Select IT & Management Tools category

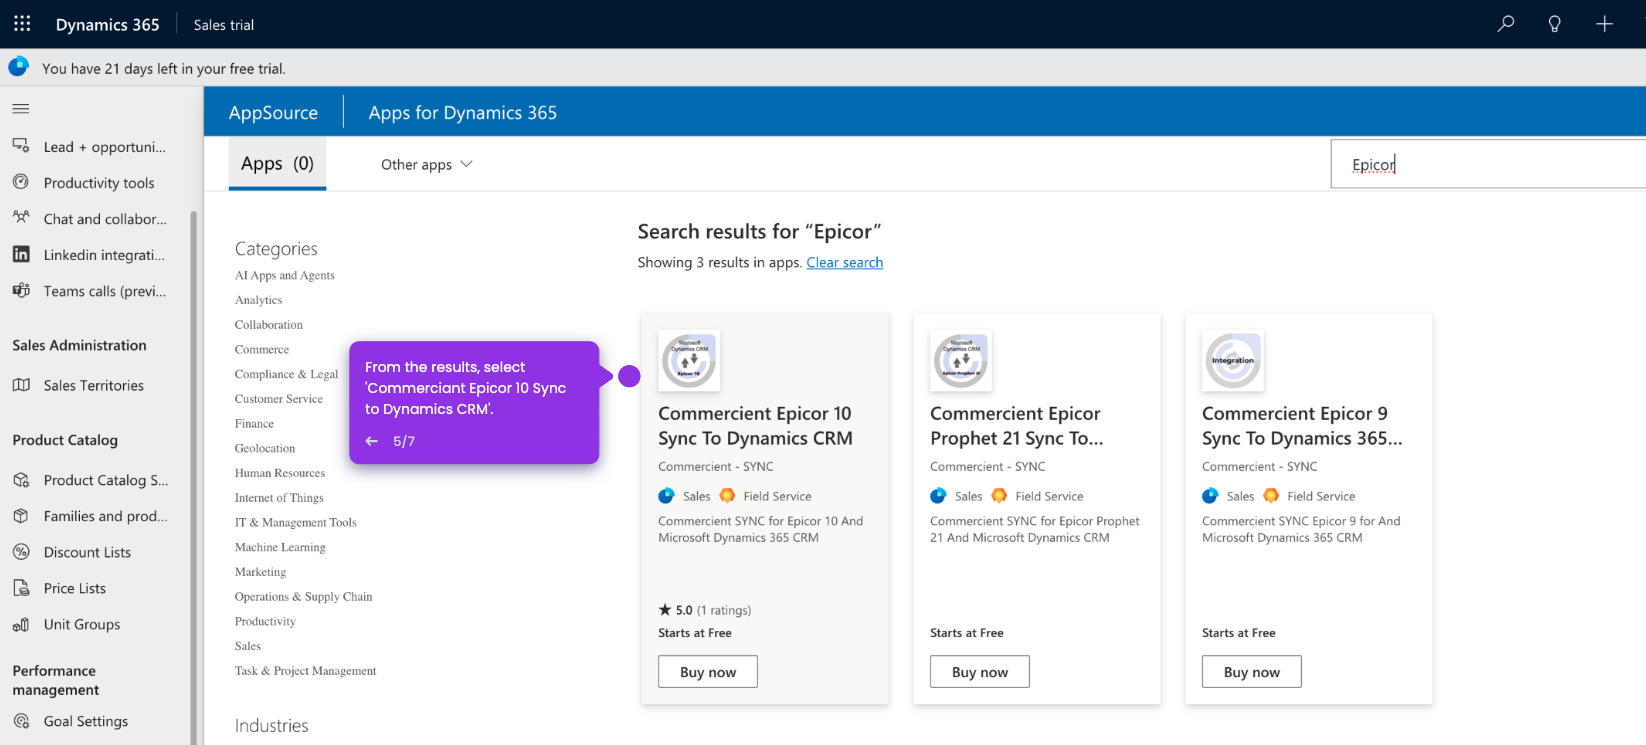pos(296,523)
